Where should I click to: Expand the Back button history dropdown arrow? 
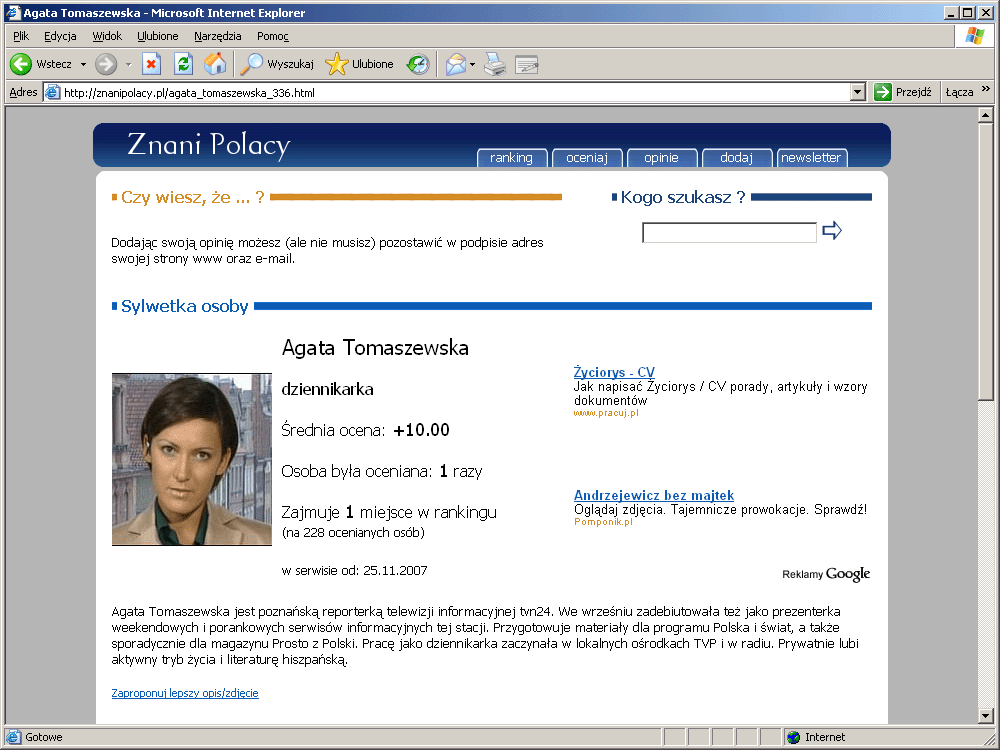pos(83,64)
